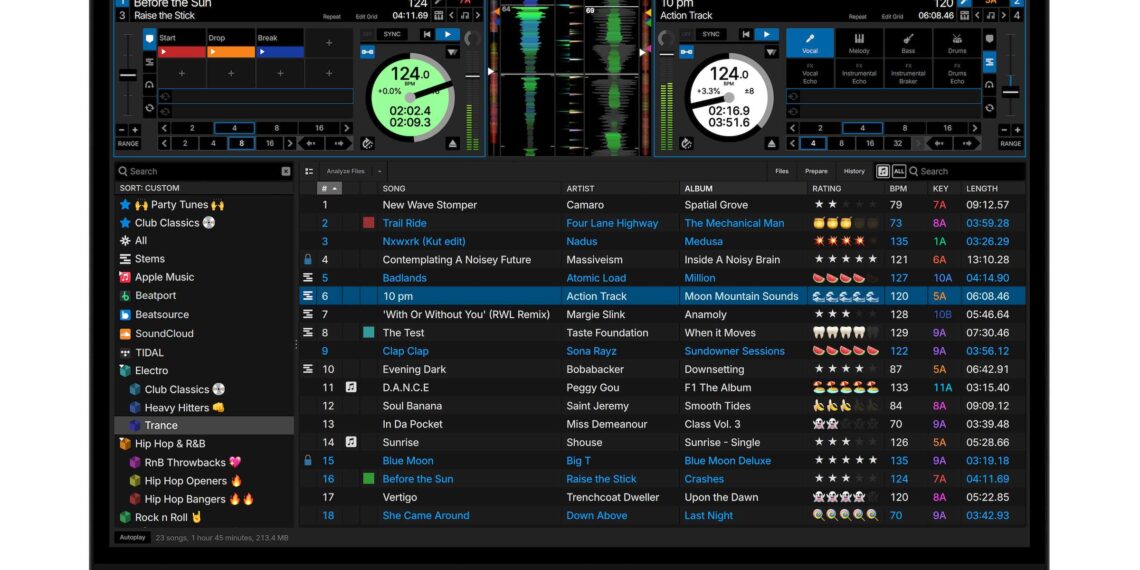The height and width of the screenshot is (570, 1140).
Task: Sort the library by the # column
Action: 329,188
